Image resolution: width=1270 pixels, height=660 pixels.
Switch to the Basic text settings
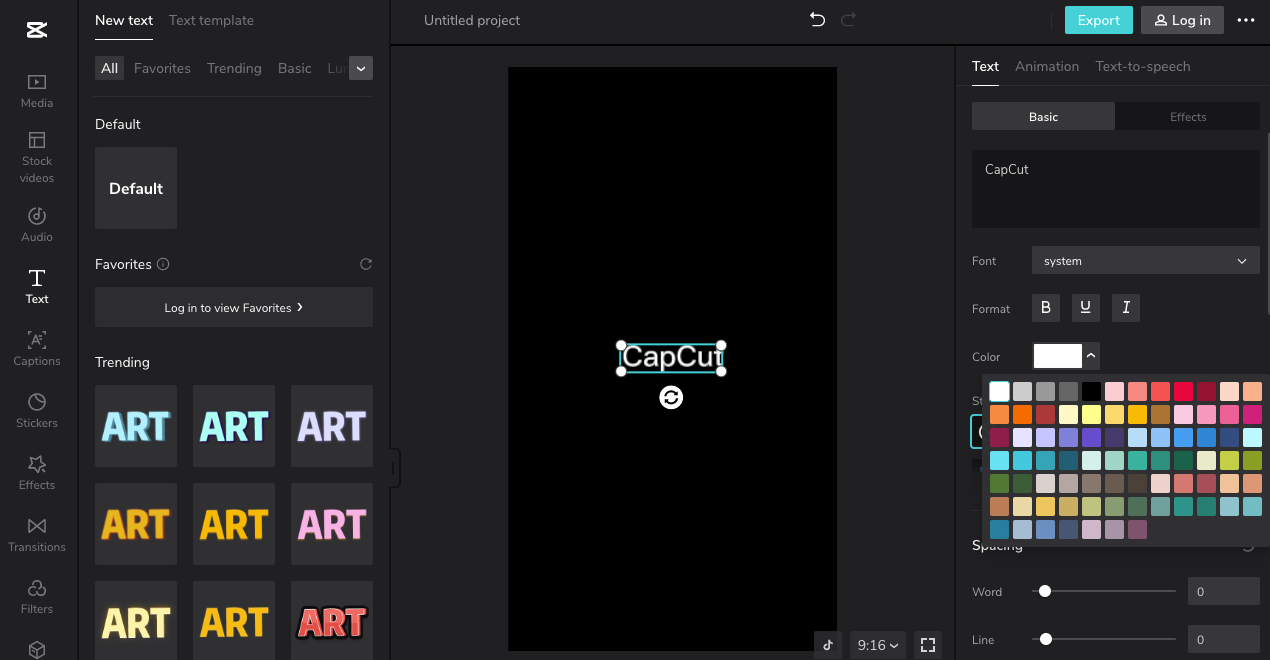point(1043,117)
